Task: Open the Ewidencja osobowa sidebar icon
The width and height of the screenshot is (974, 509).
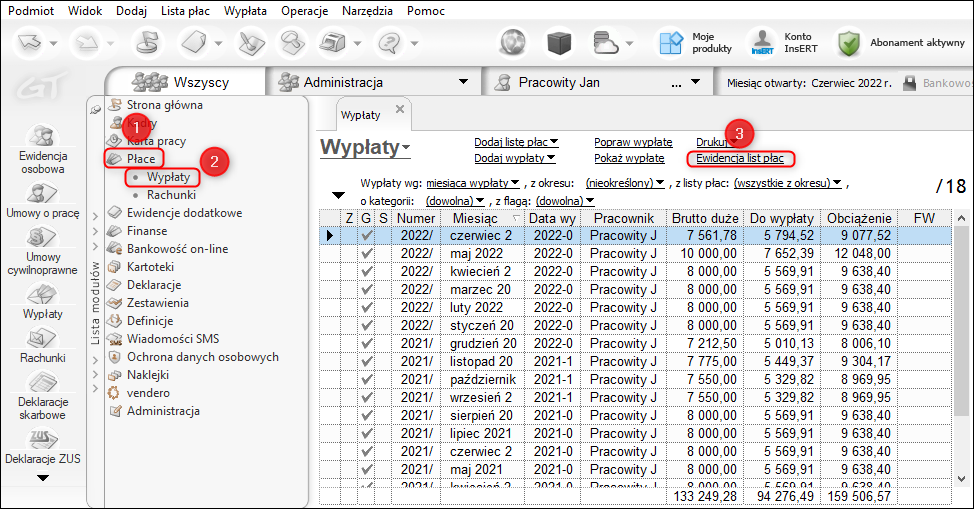Action: coord(42,137)
